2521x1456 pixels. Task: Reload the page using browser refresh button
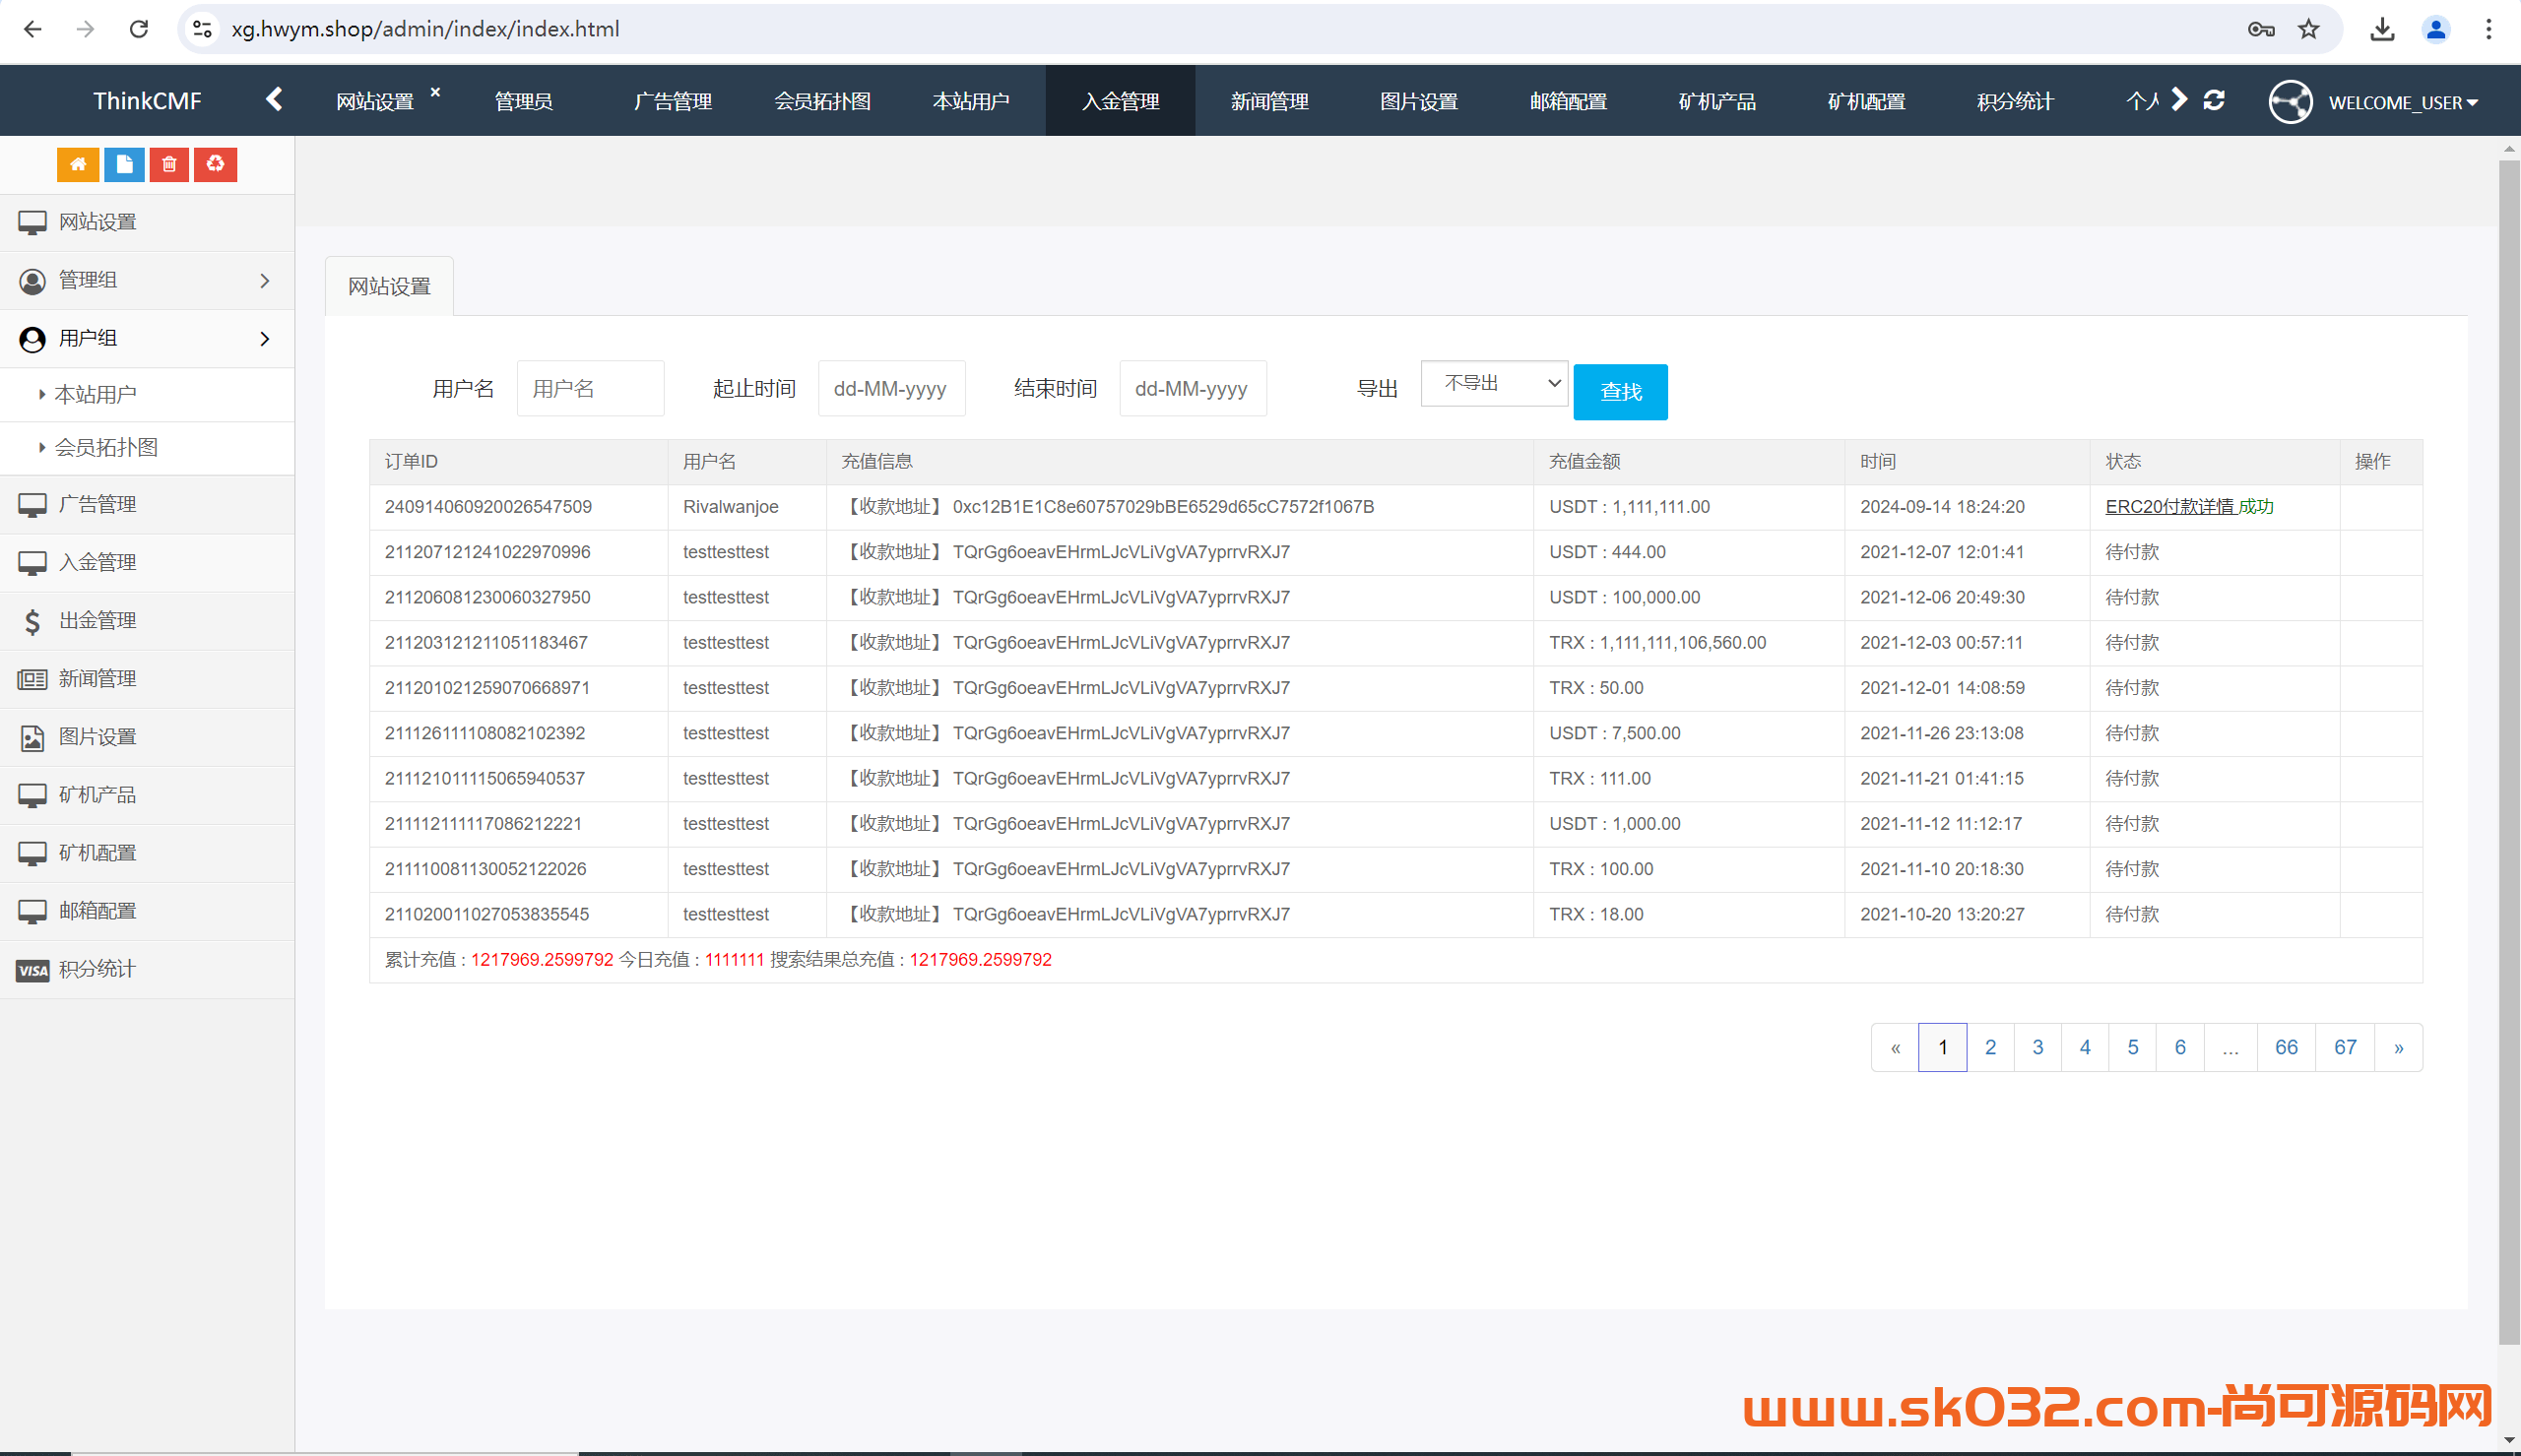click(x=139, y=29)
